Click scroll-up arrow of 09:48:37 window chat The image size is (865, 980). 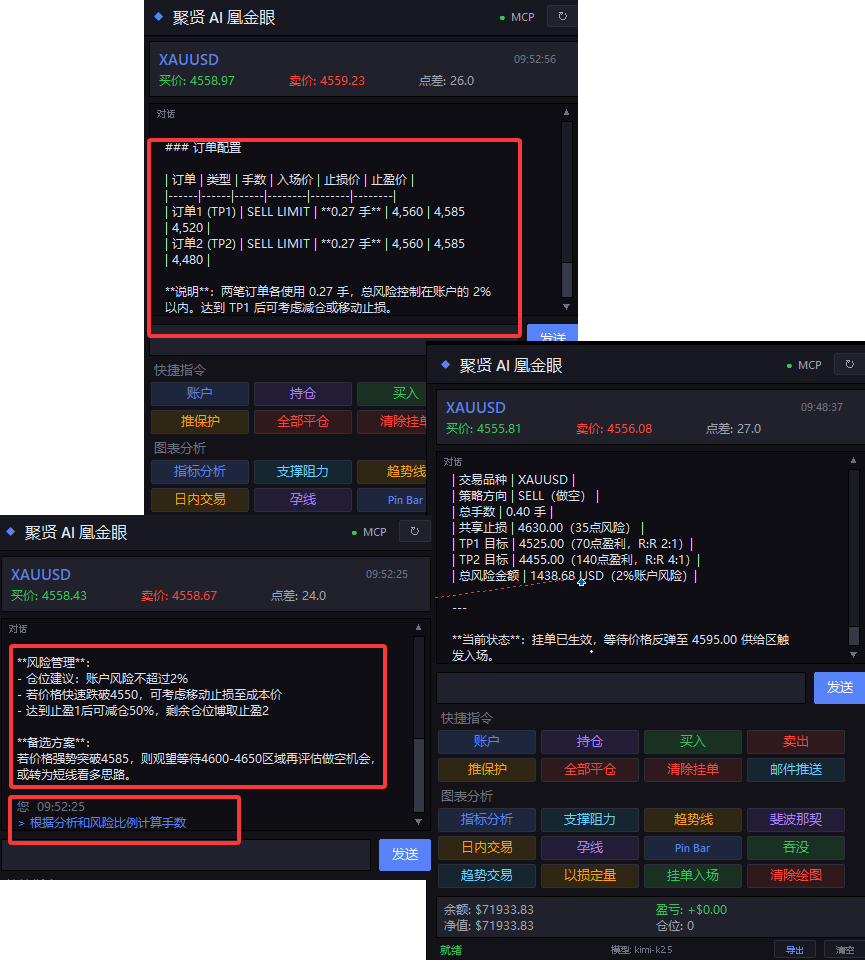coord(853,461)
